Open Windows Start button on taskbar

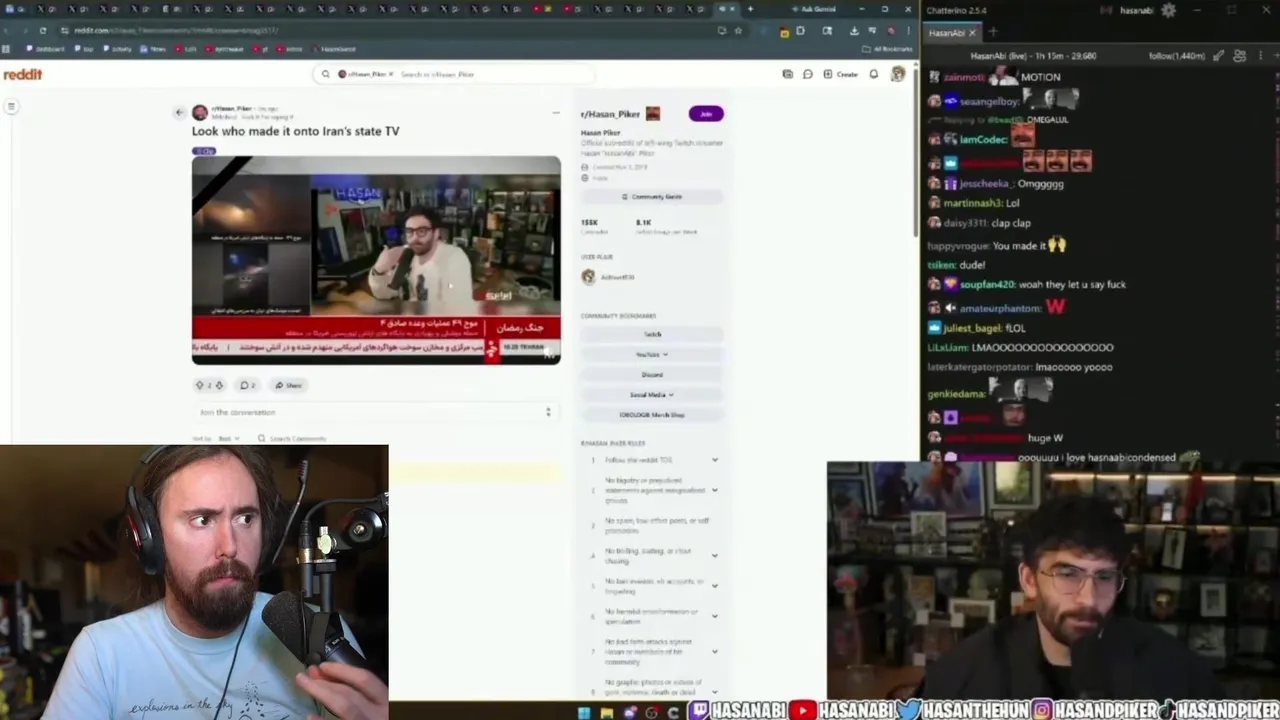pyautogui.click(x=584, y=713)
